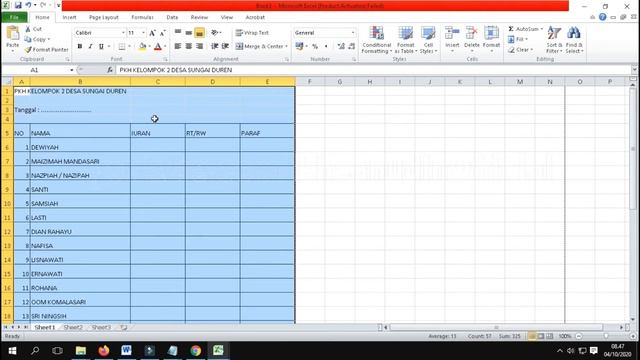The image size is (640, 360).
Task: Click the zoom slider in status bar
Action: (606, 336)
